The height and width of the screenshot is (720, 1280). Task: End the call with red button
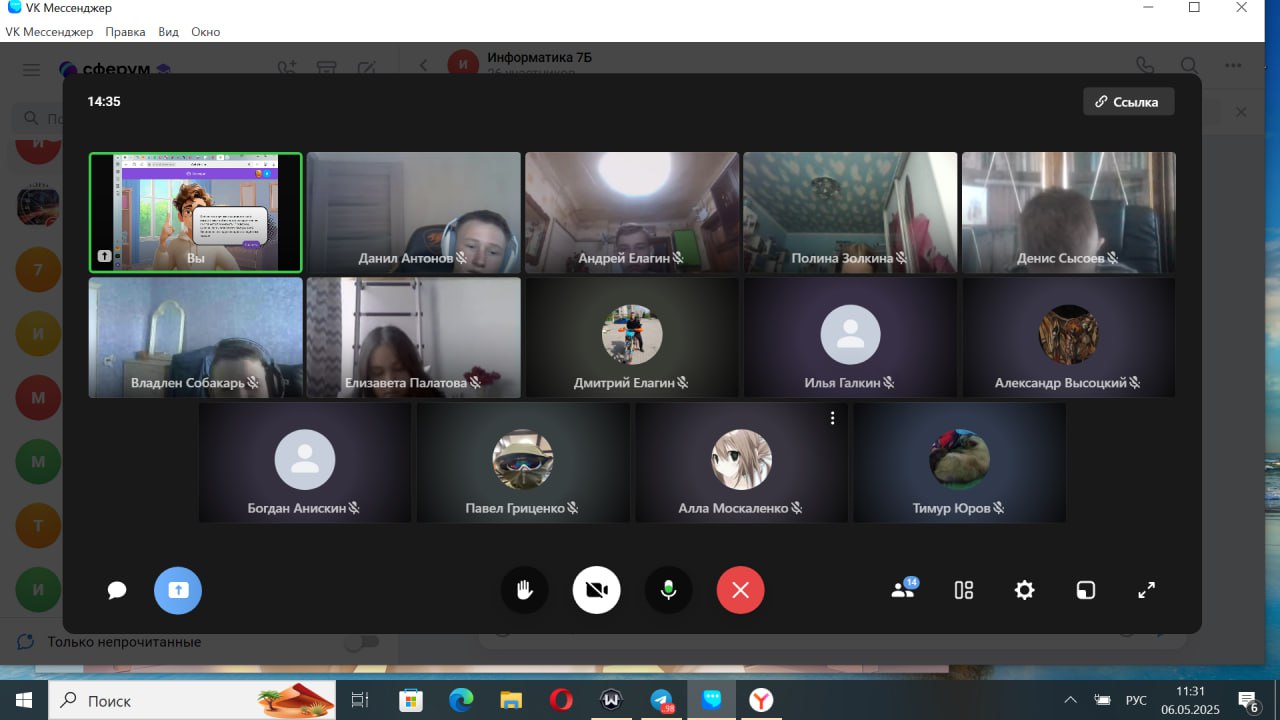pos(740,590)
